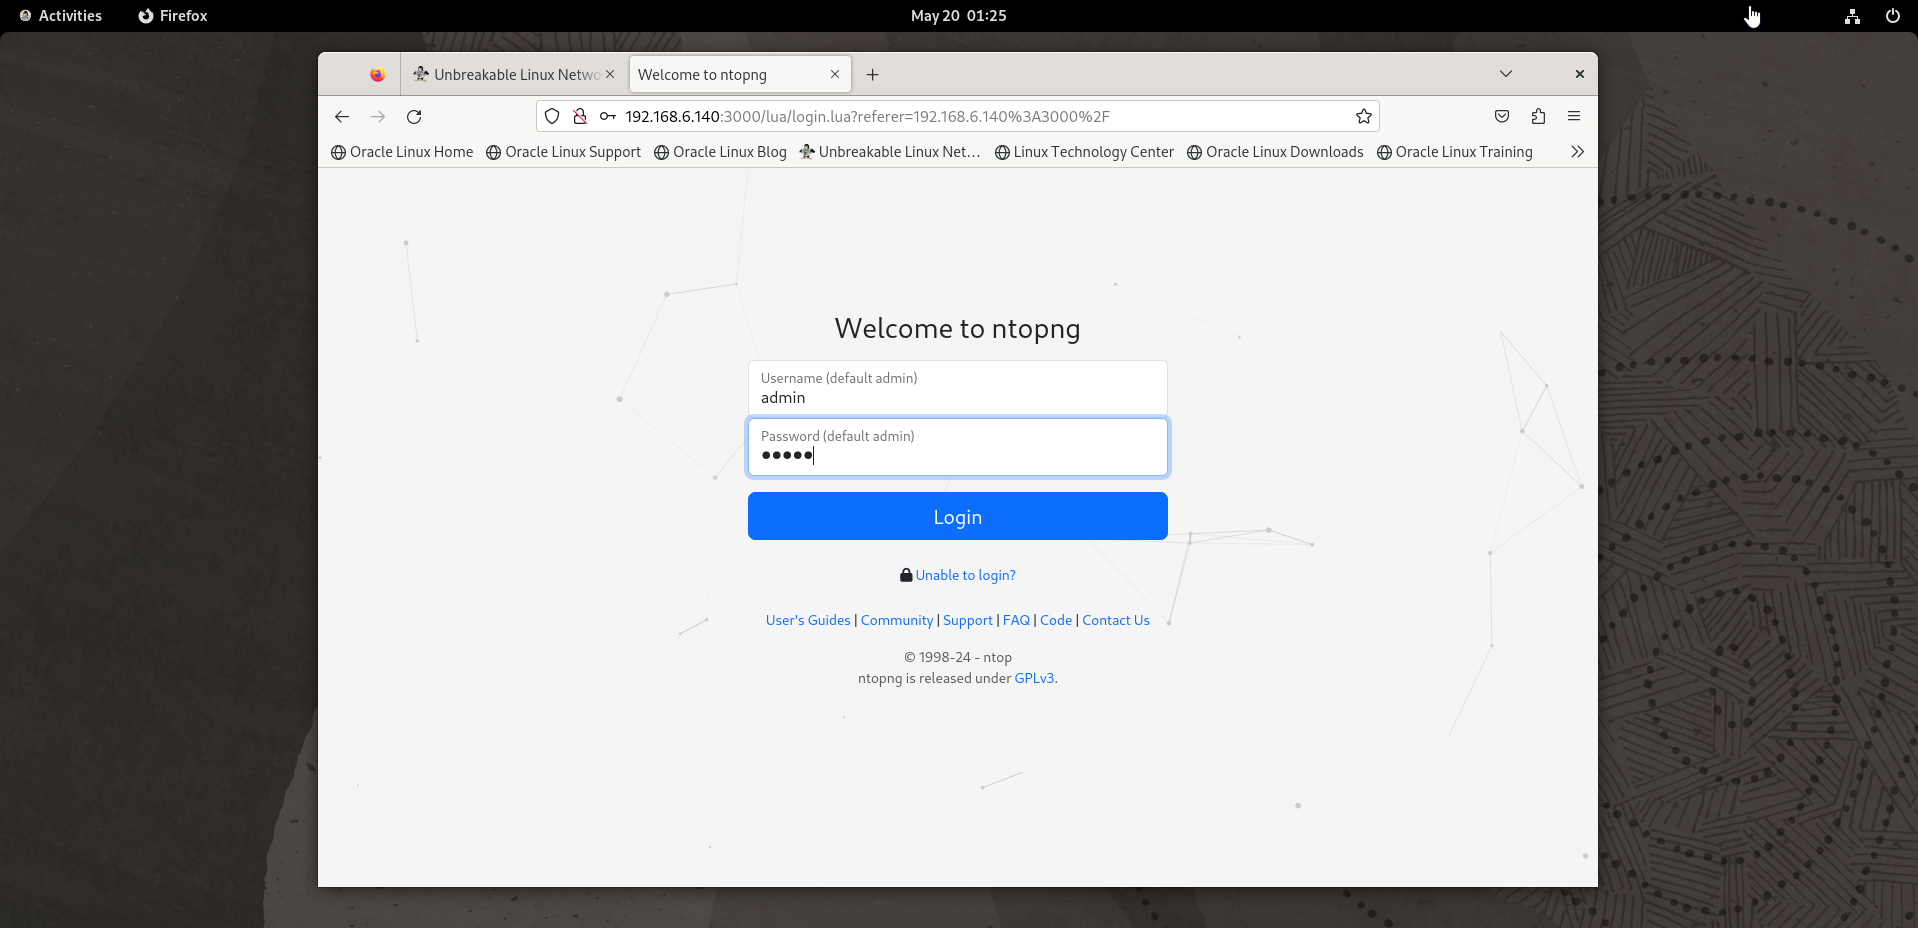This screenshot has height=928, width=1918.
Task: Open a new tab with the plus button
Action: pyautogui.click(x=872, y=75)
